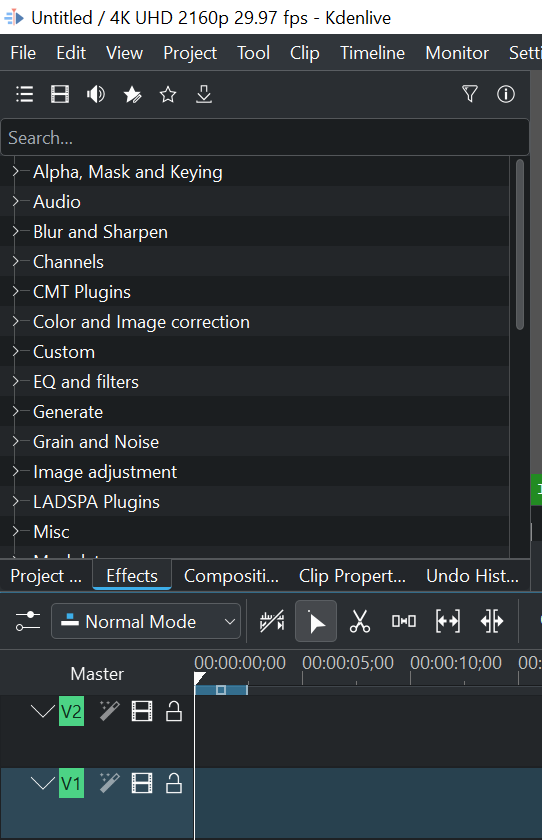
Task: Click the Master button
Action: coord(97,673)
